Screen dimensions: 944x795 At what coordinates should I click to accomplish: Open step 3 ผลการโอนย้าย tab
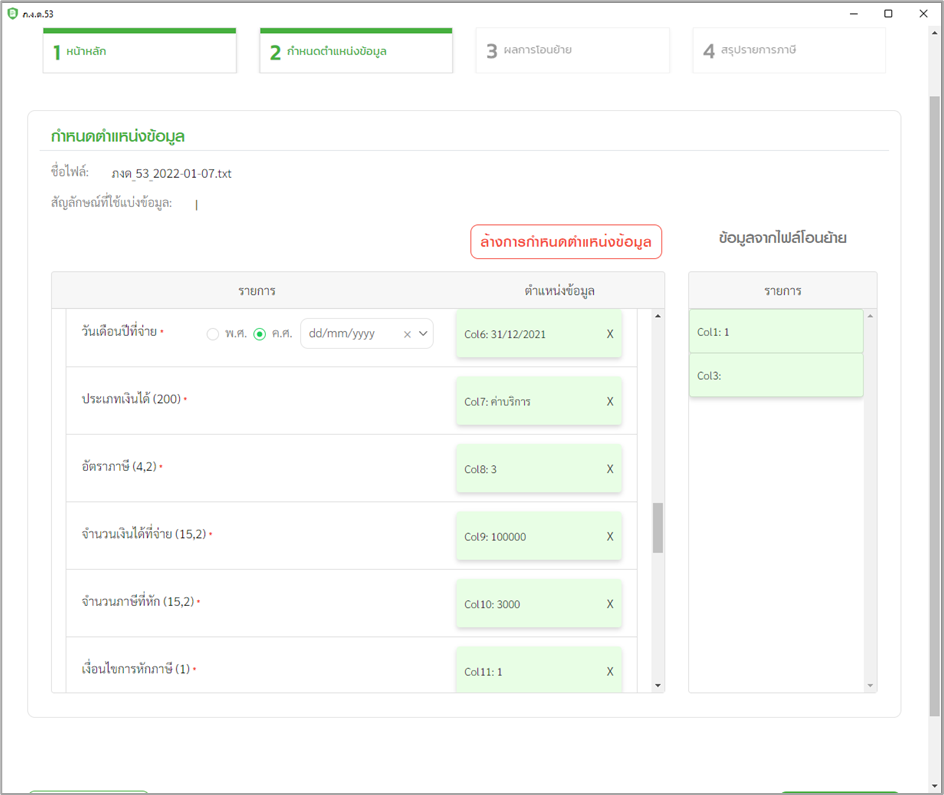572,51
